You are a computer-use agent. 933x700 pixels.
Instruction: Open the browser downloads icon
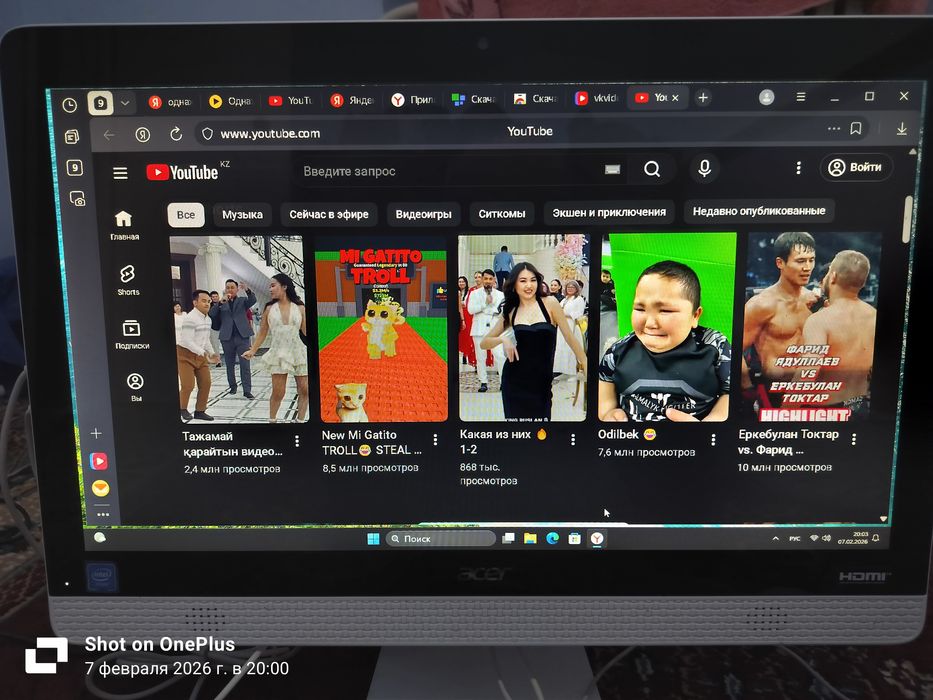tap(901, 129)
